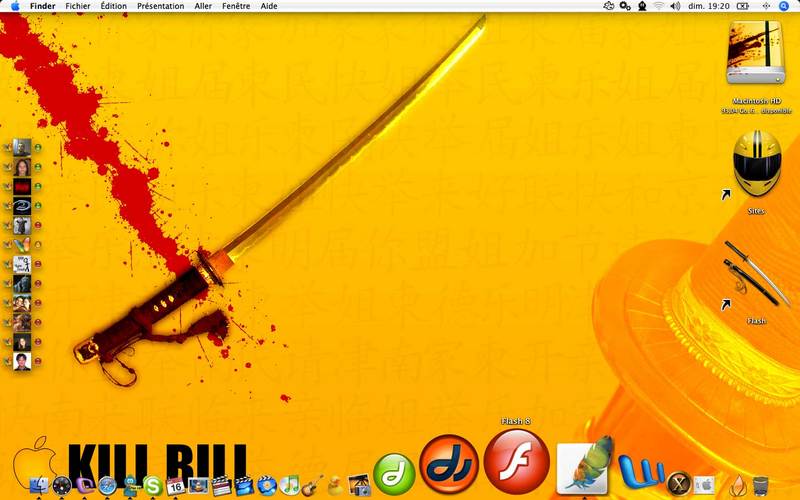The image size is (800, 500).
Task: Open the Sites helmet alias on desktop
Action: pyautogui.click(x=757, y=164)
